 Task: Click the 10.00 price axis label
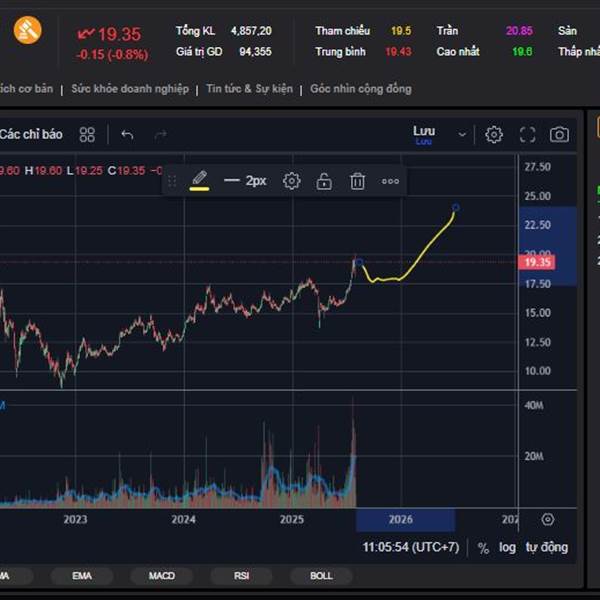point(537,371)
